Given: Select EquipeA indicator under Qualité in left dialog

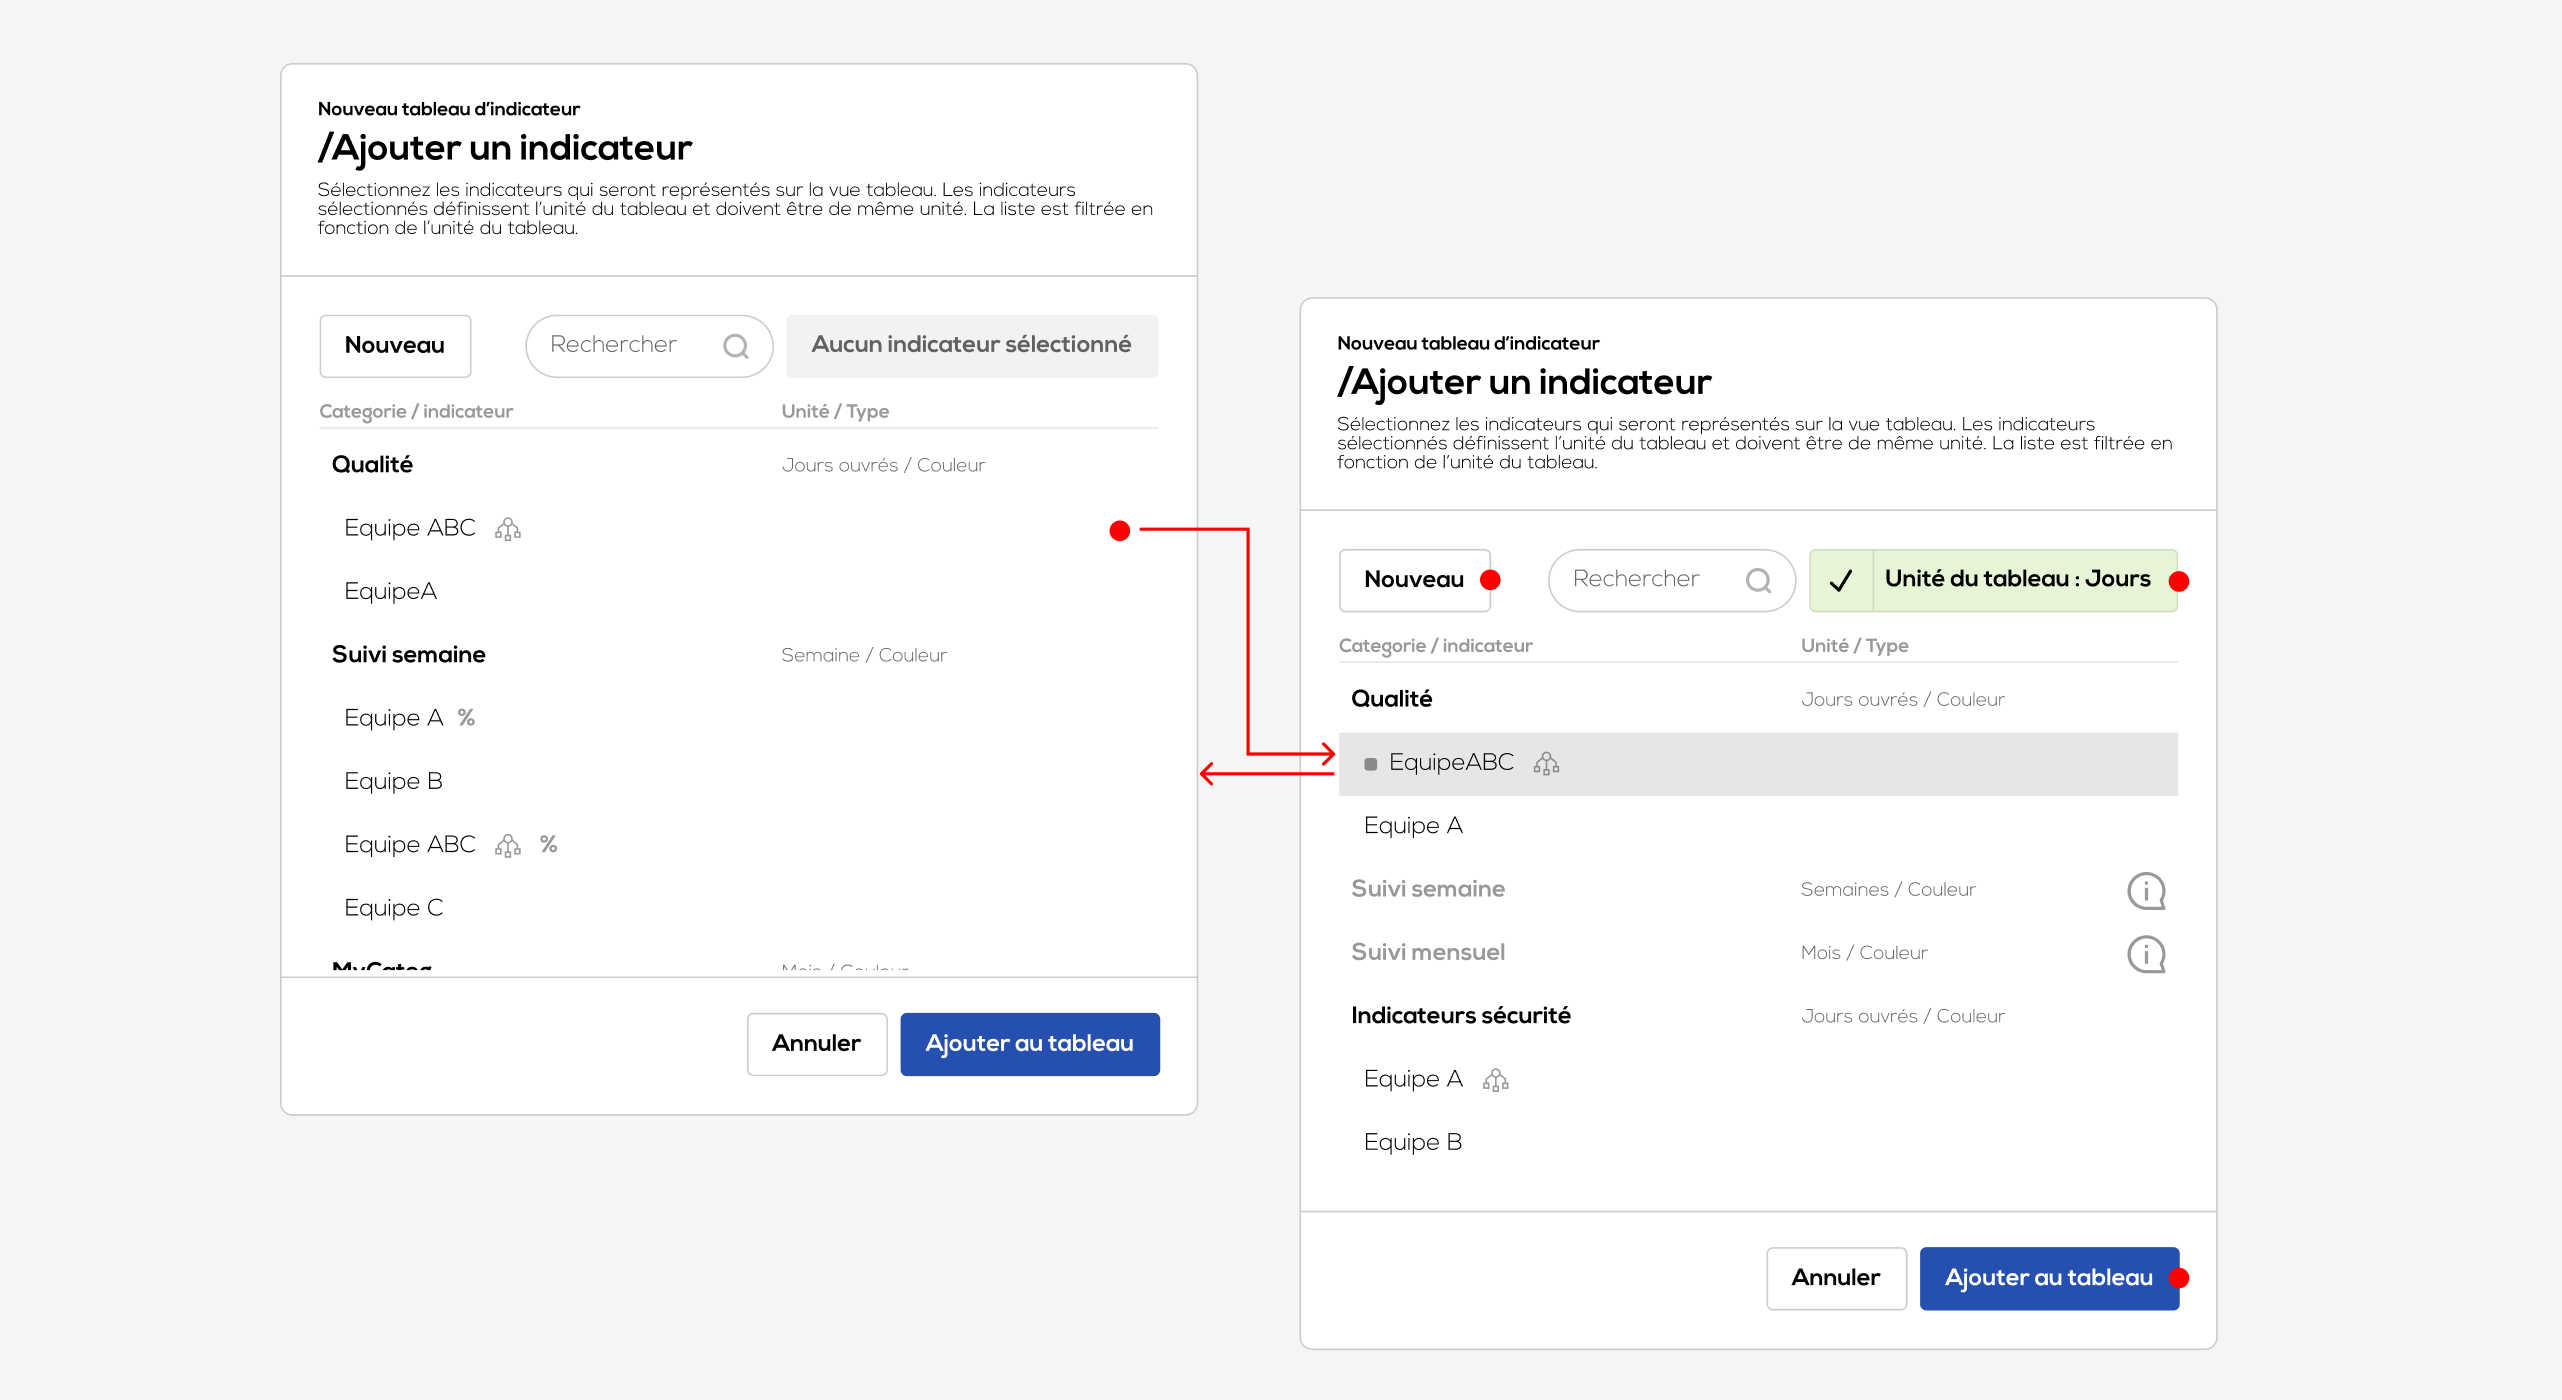Looking at the screenshot, I should [390, 592].
